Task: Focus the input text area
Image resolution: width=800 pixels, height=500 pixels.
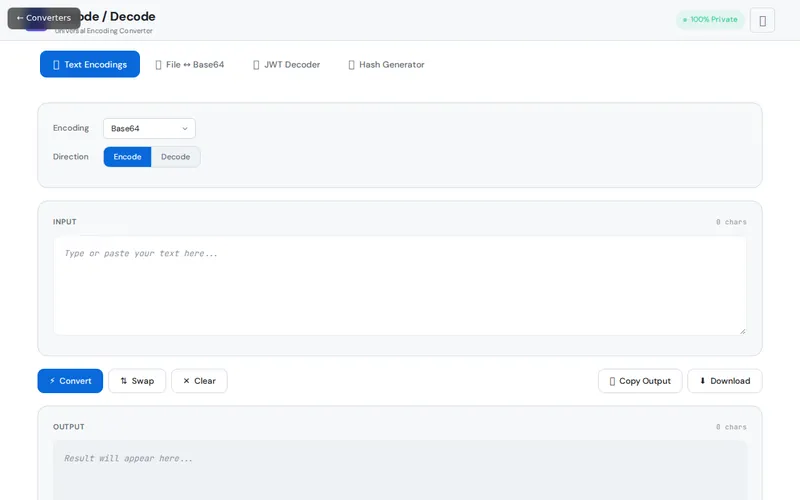Action: [400, 285]
